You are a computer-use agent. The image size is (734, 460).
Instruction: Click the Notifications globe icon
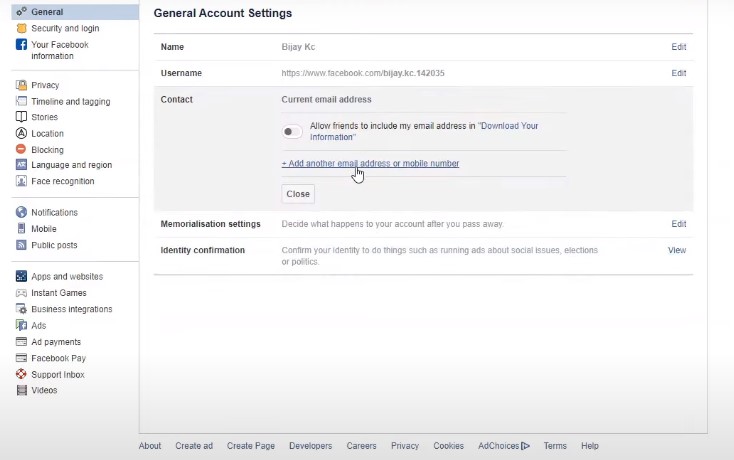click(22, 212)
